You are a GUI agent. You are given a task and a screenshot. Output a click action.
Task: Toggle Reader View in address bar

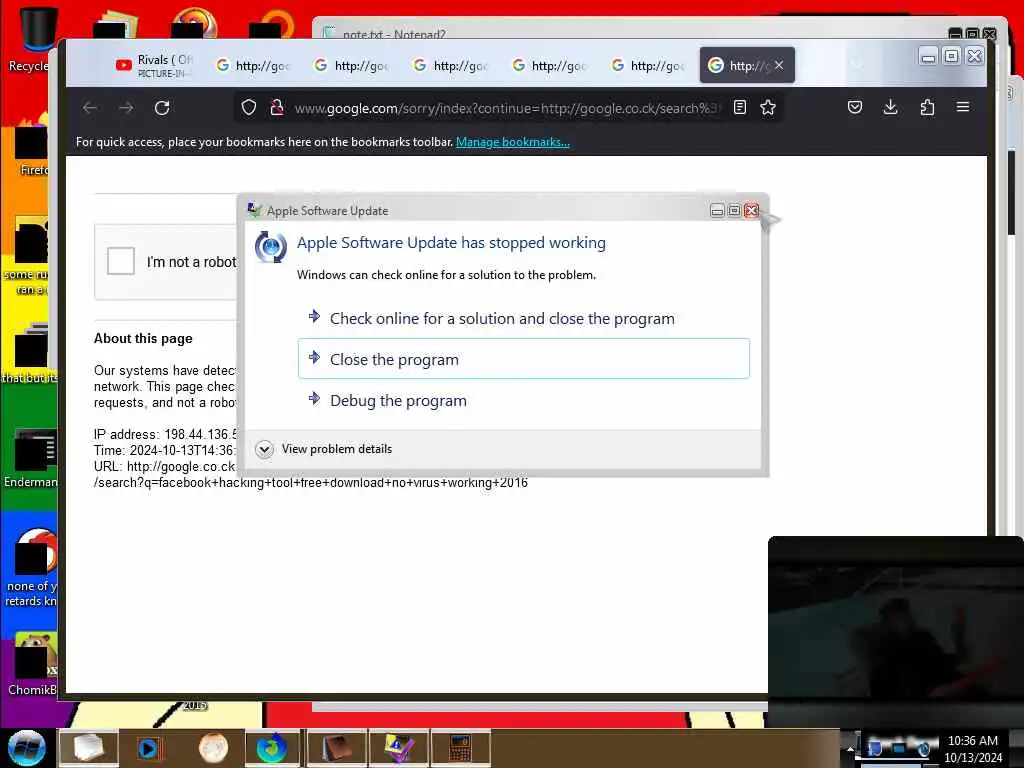pyautogui.click(x=739, y=107)
